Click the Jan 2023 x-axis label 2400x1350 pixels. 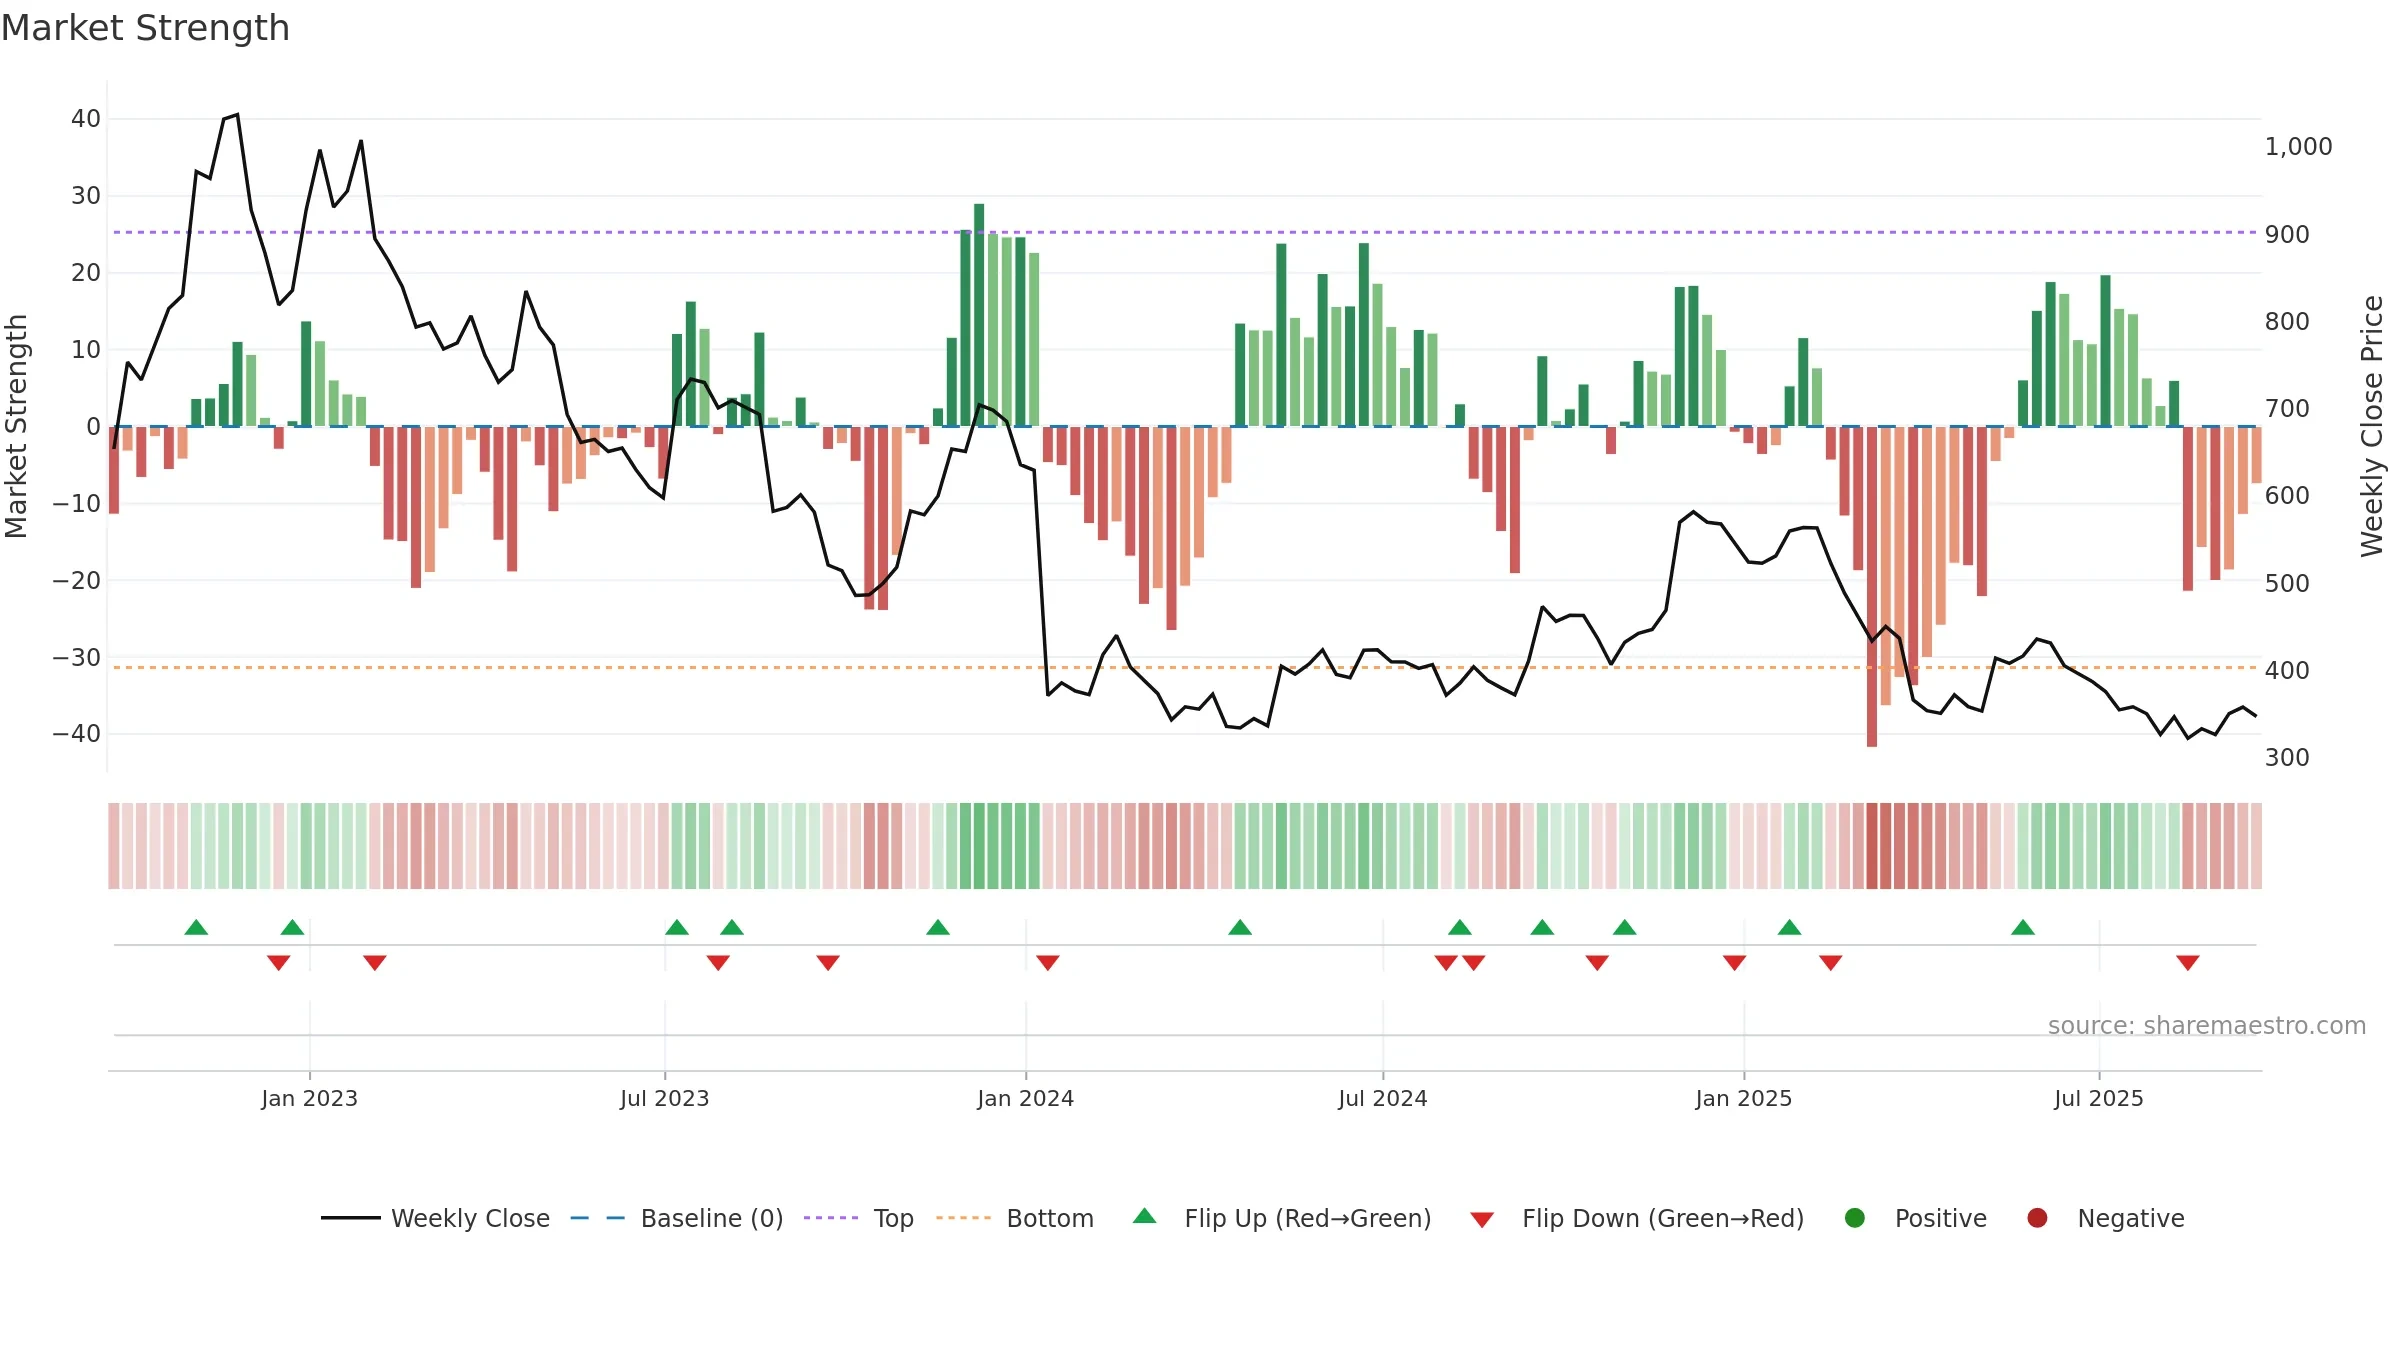pyautogui.click(x=310, y=1098)
